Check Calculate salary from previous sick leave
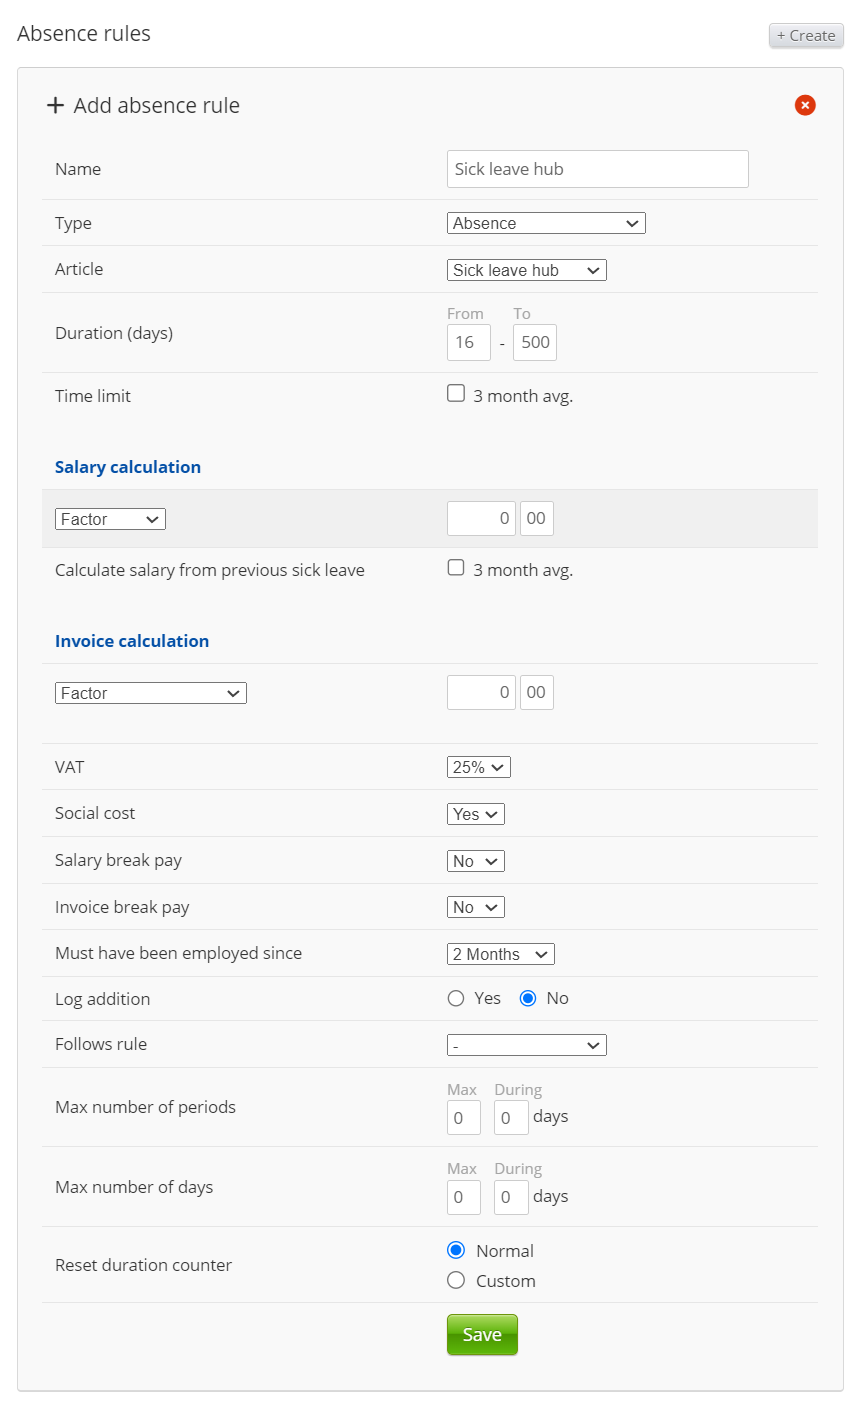The height and width of the screenshot is (1415, 862). click(456, 568)
